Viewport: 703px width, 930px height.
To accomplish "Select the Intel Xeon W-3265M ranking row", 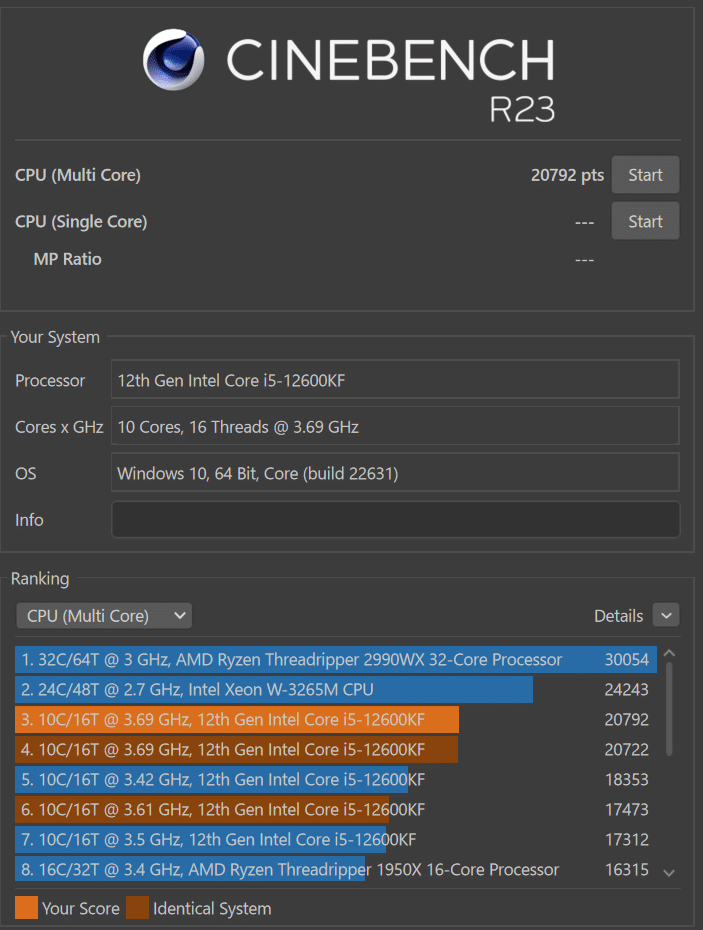I will [x=336, y=689].
